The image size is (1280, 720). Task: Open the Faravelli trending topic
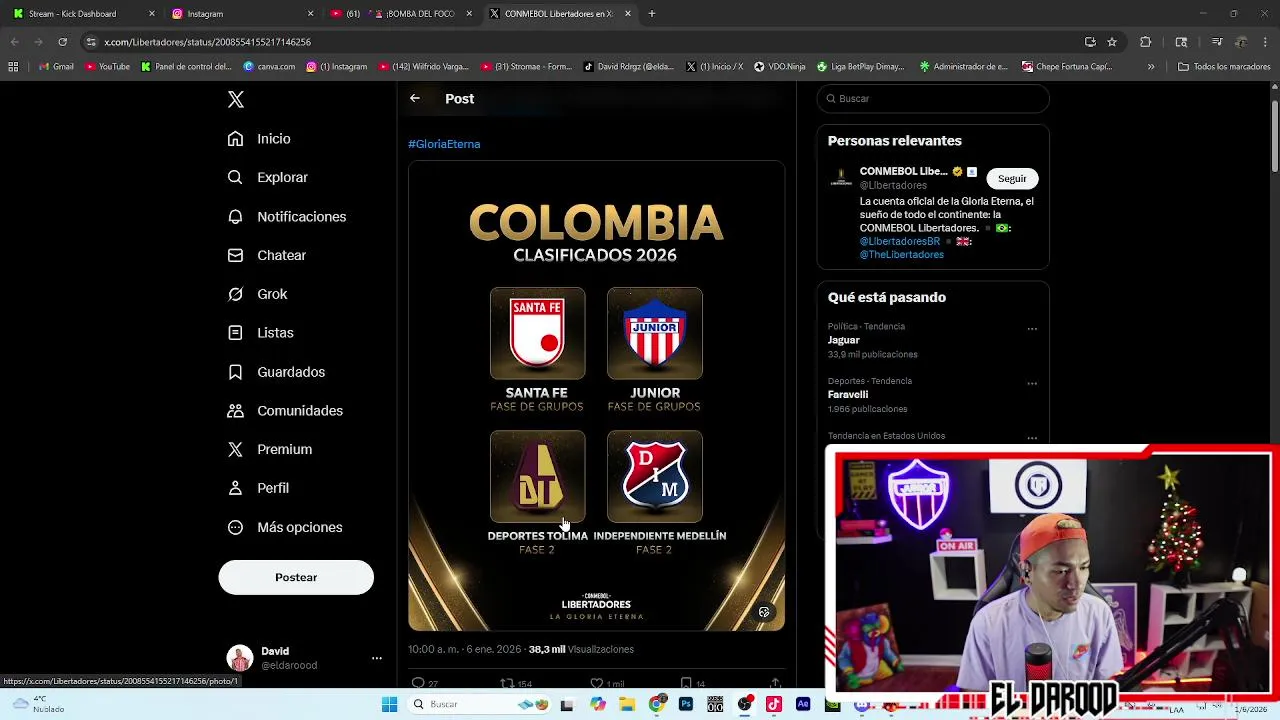[x=848, y=395]
